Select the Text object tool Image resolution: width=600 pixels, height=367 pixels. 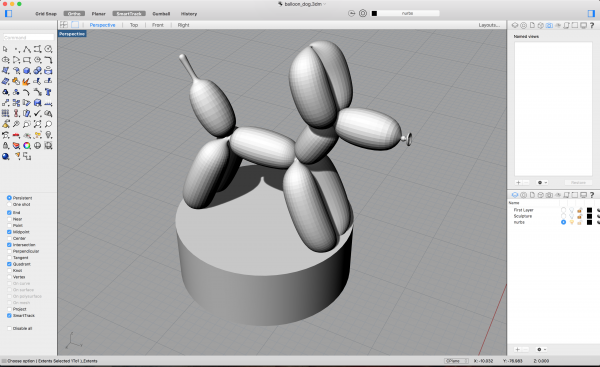pyautogui.click(x=48, y=92)
